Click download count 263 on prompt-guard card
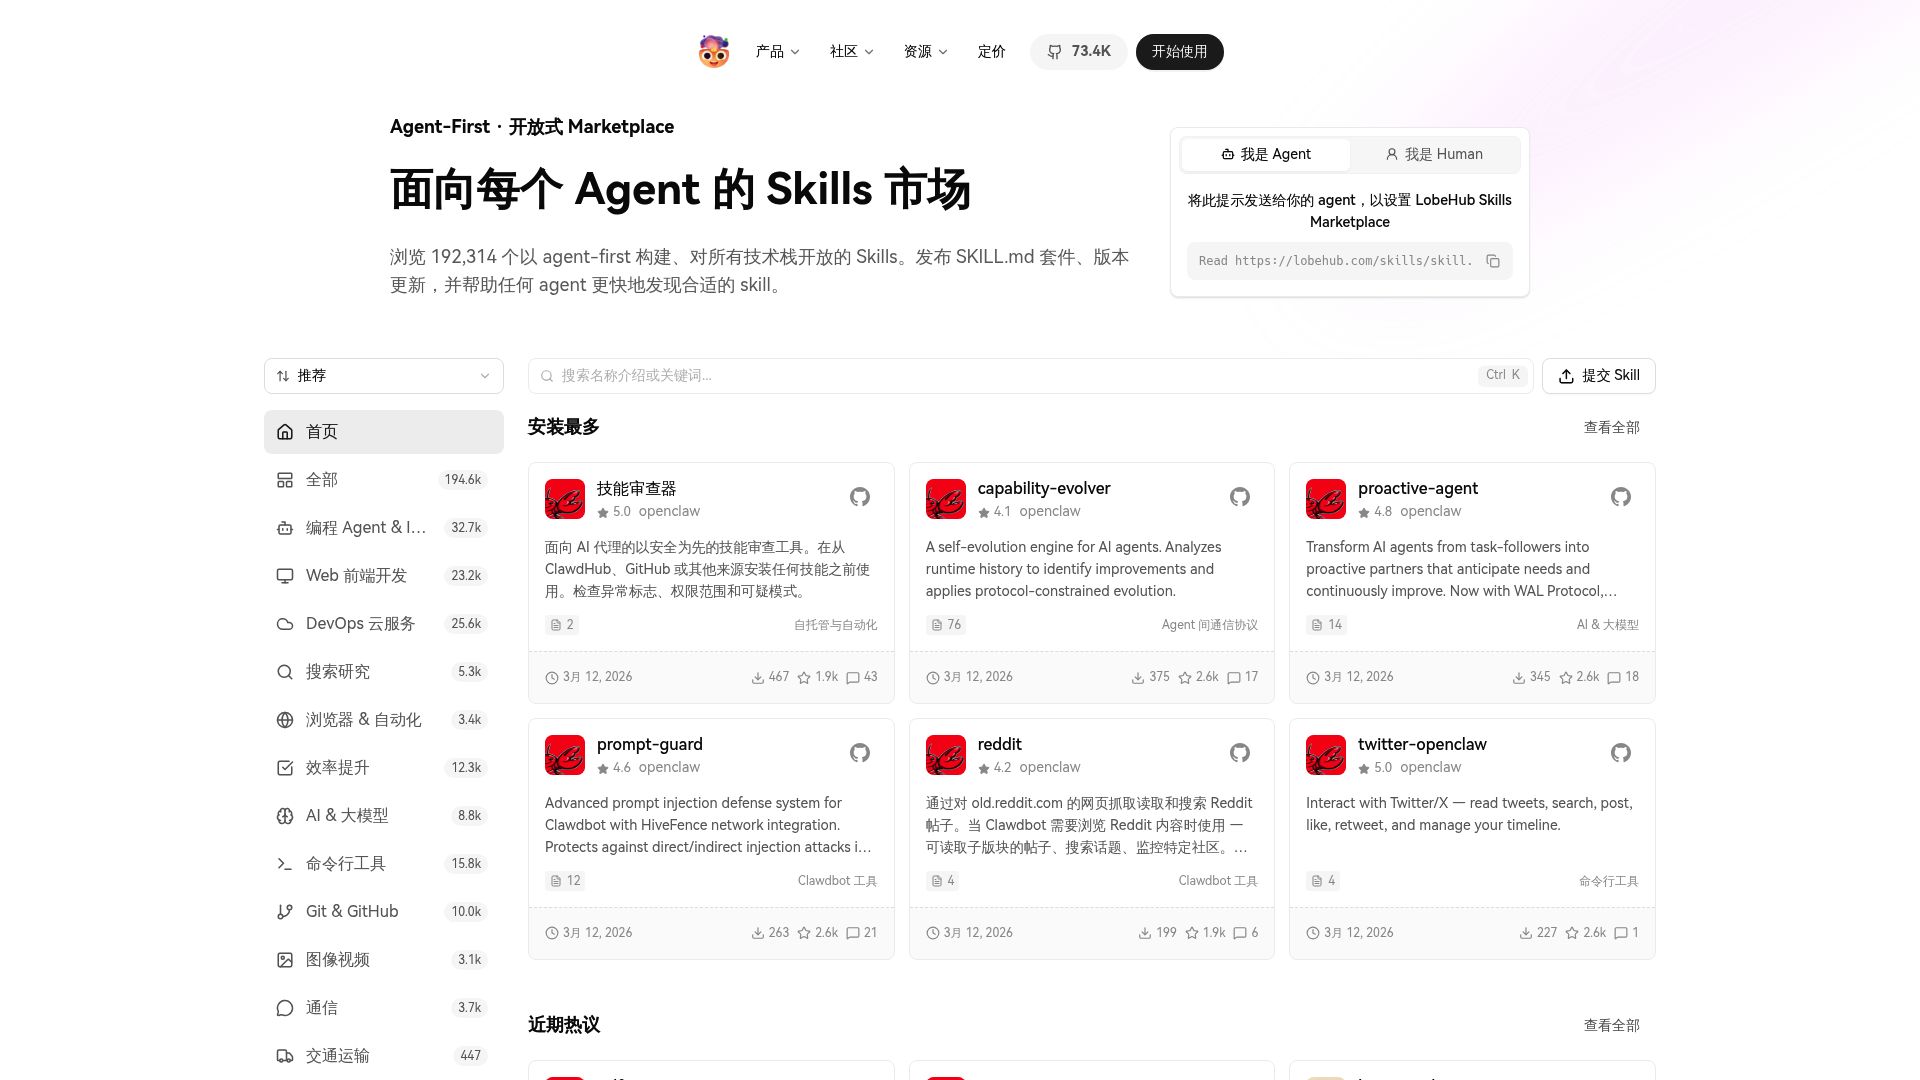 pyautogui.click(x=770, y=933)
